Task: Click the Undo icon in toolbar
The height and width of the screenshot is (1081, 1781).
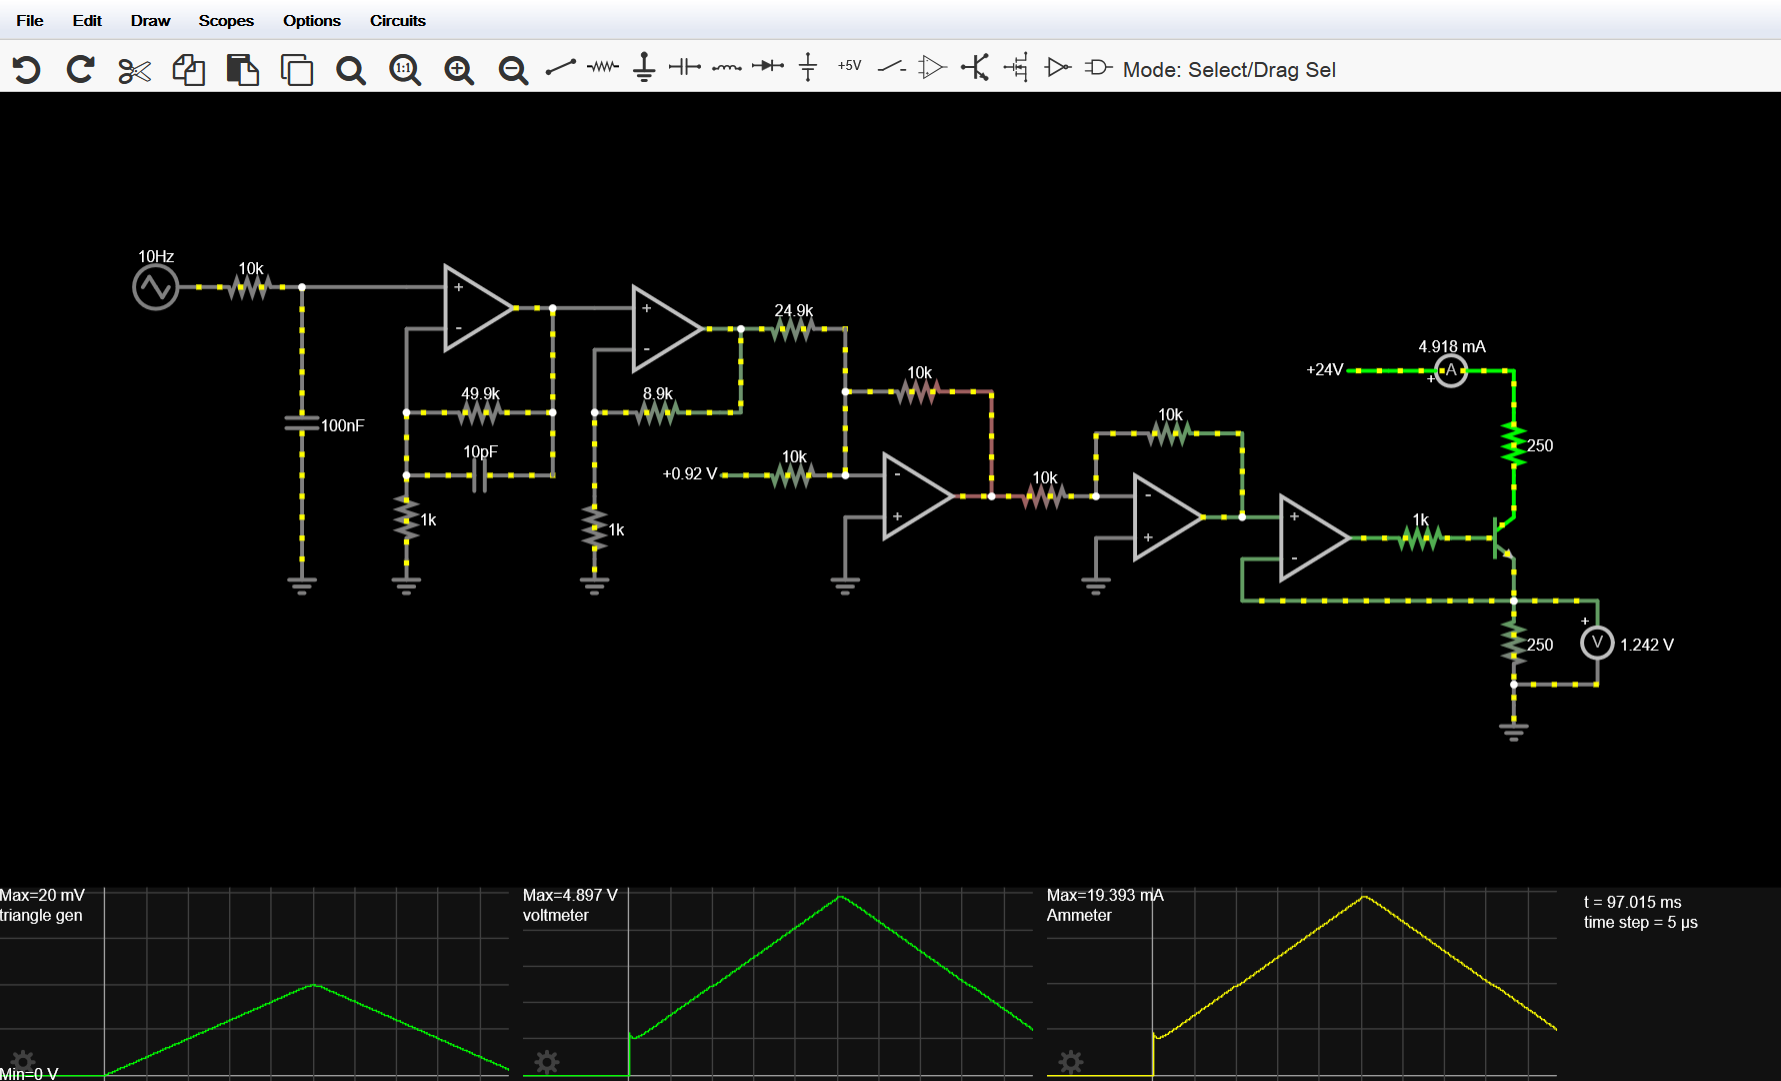Action: click(x=27, y=69)
